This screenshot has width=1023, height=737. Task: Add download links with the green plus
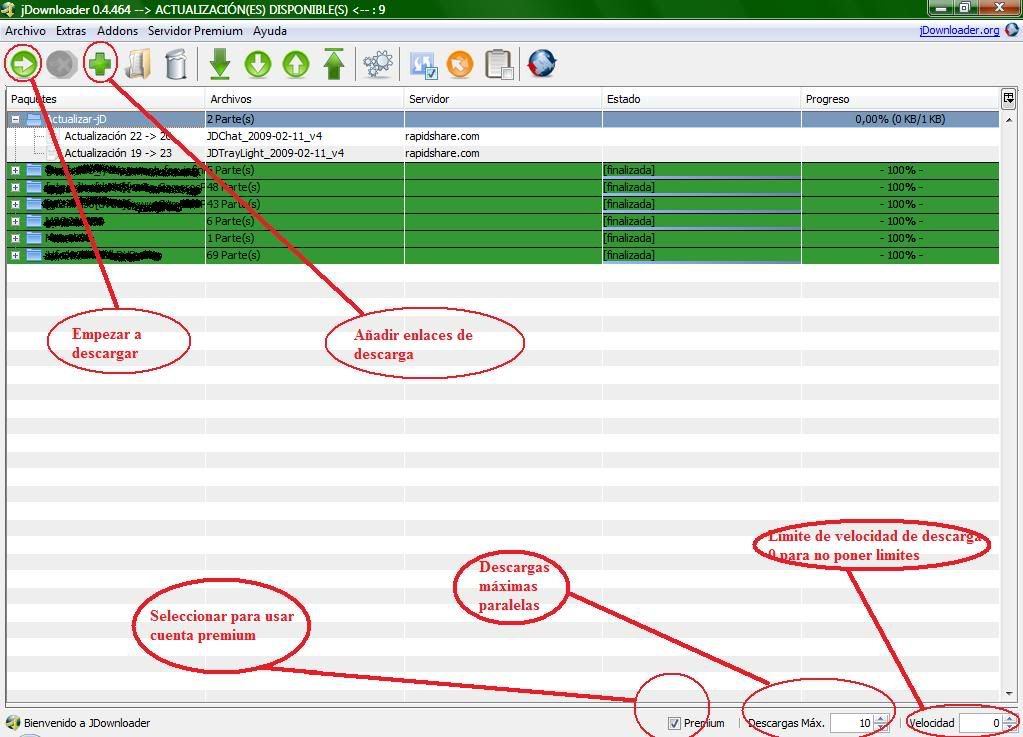[100, 64]
